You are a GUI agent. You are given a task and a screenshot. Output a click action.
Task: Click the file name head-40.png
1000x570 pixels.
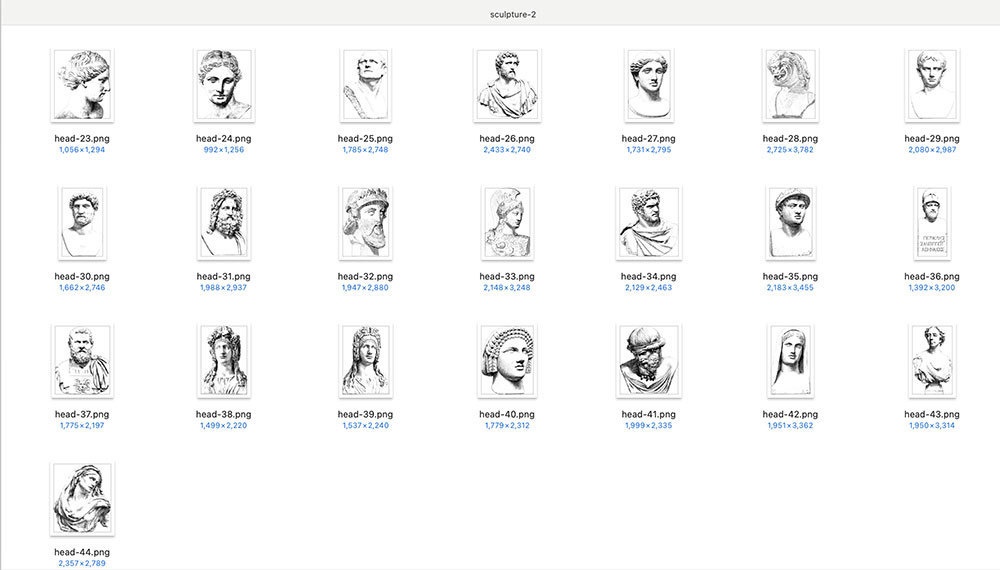(507, 414)
